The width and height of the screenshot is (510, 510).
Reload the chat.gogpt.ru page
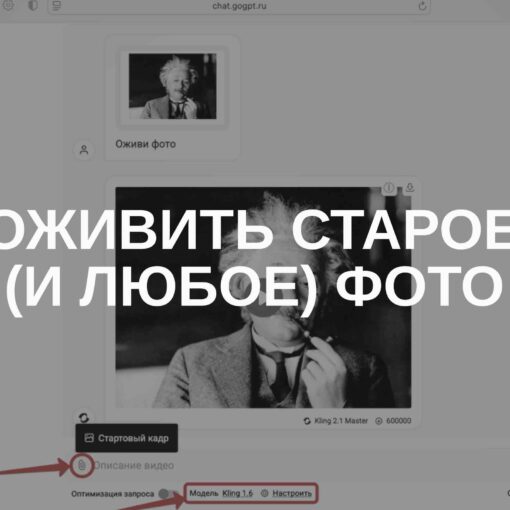coord(422,6)
